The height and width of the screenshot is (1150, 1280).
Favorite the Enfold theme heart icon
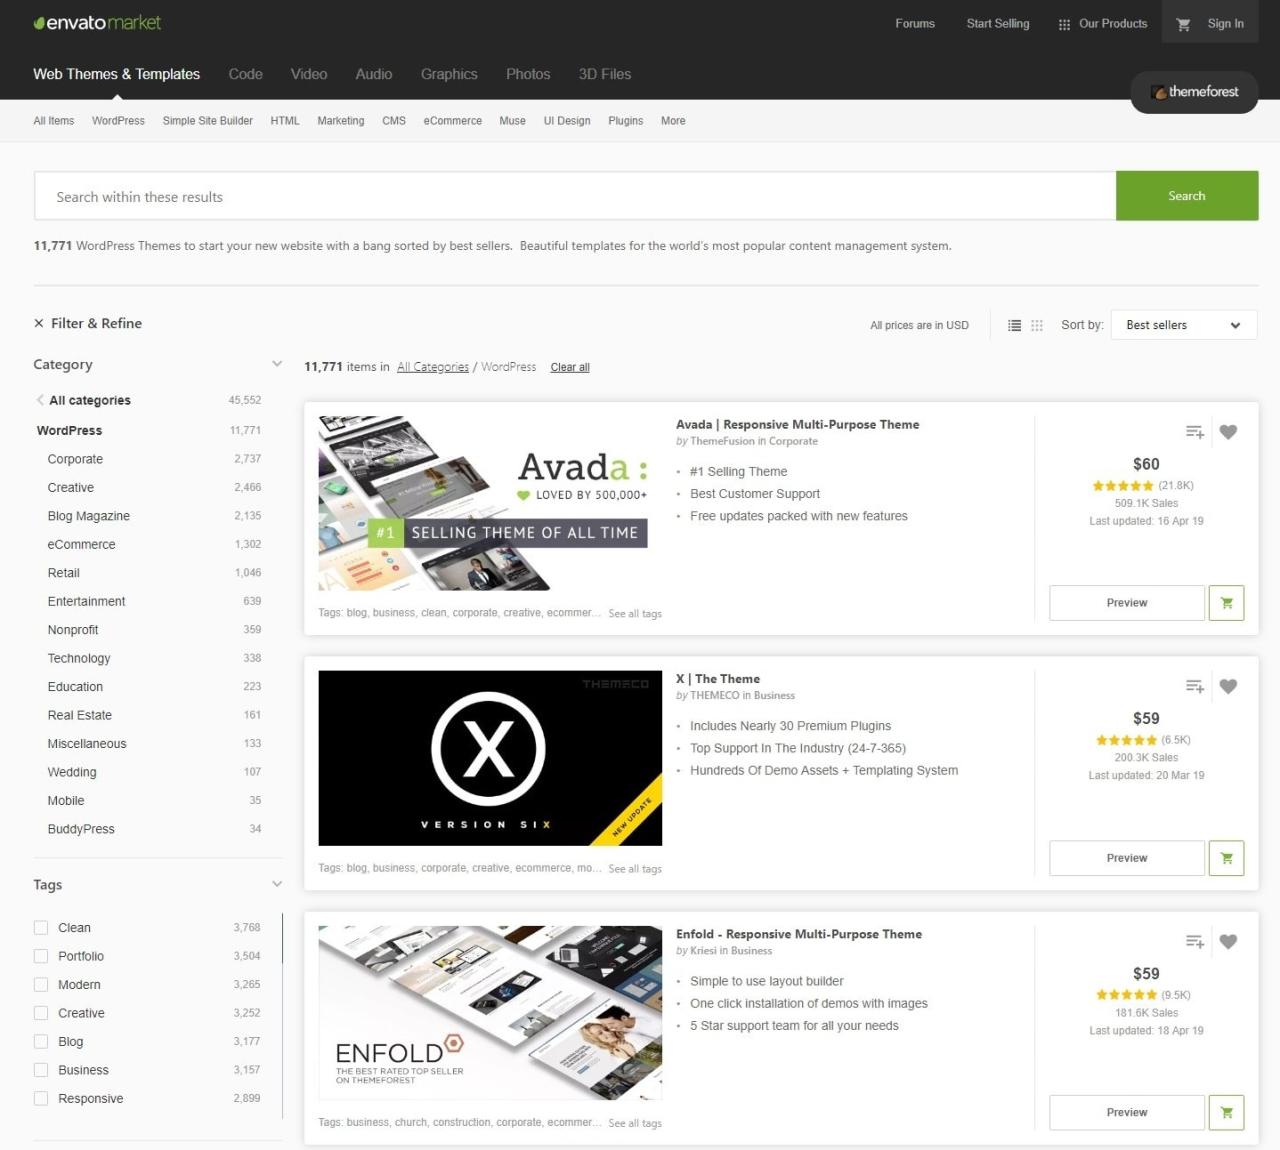click(1228, 941)
